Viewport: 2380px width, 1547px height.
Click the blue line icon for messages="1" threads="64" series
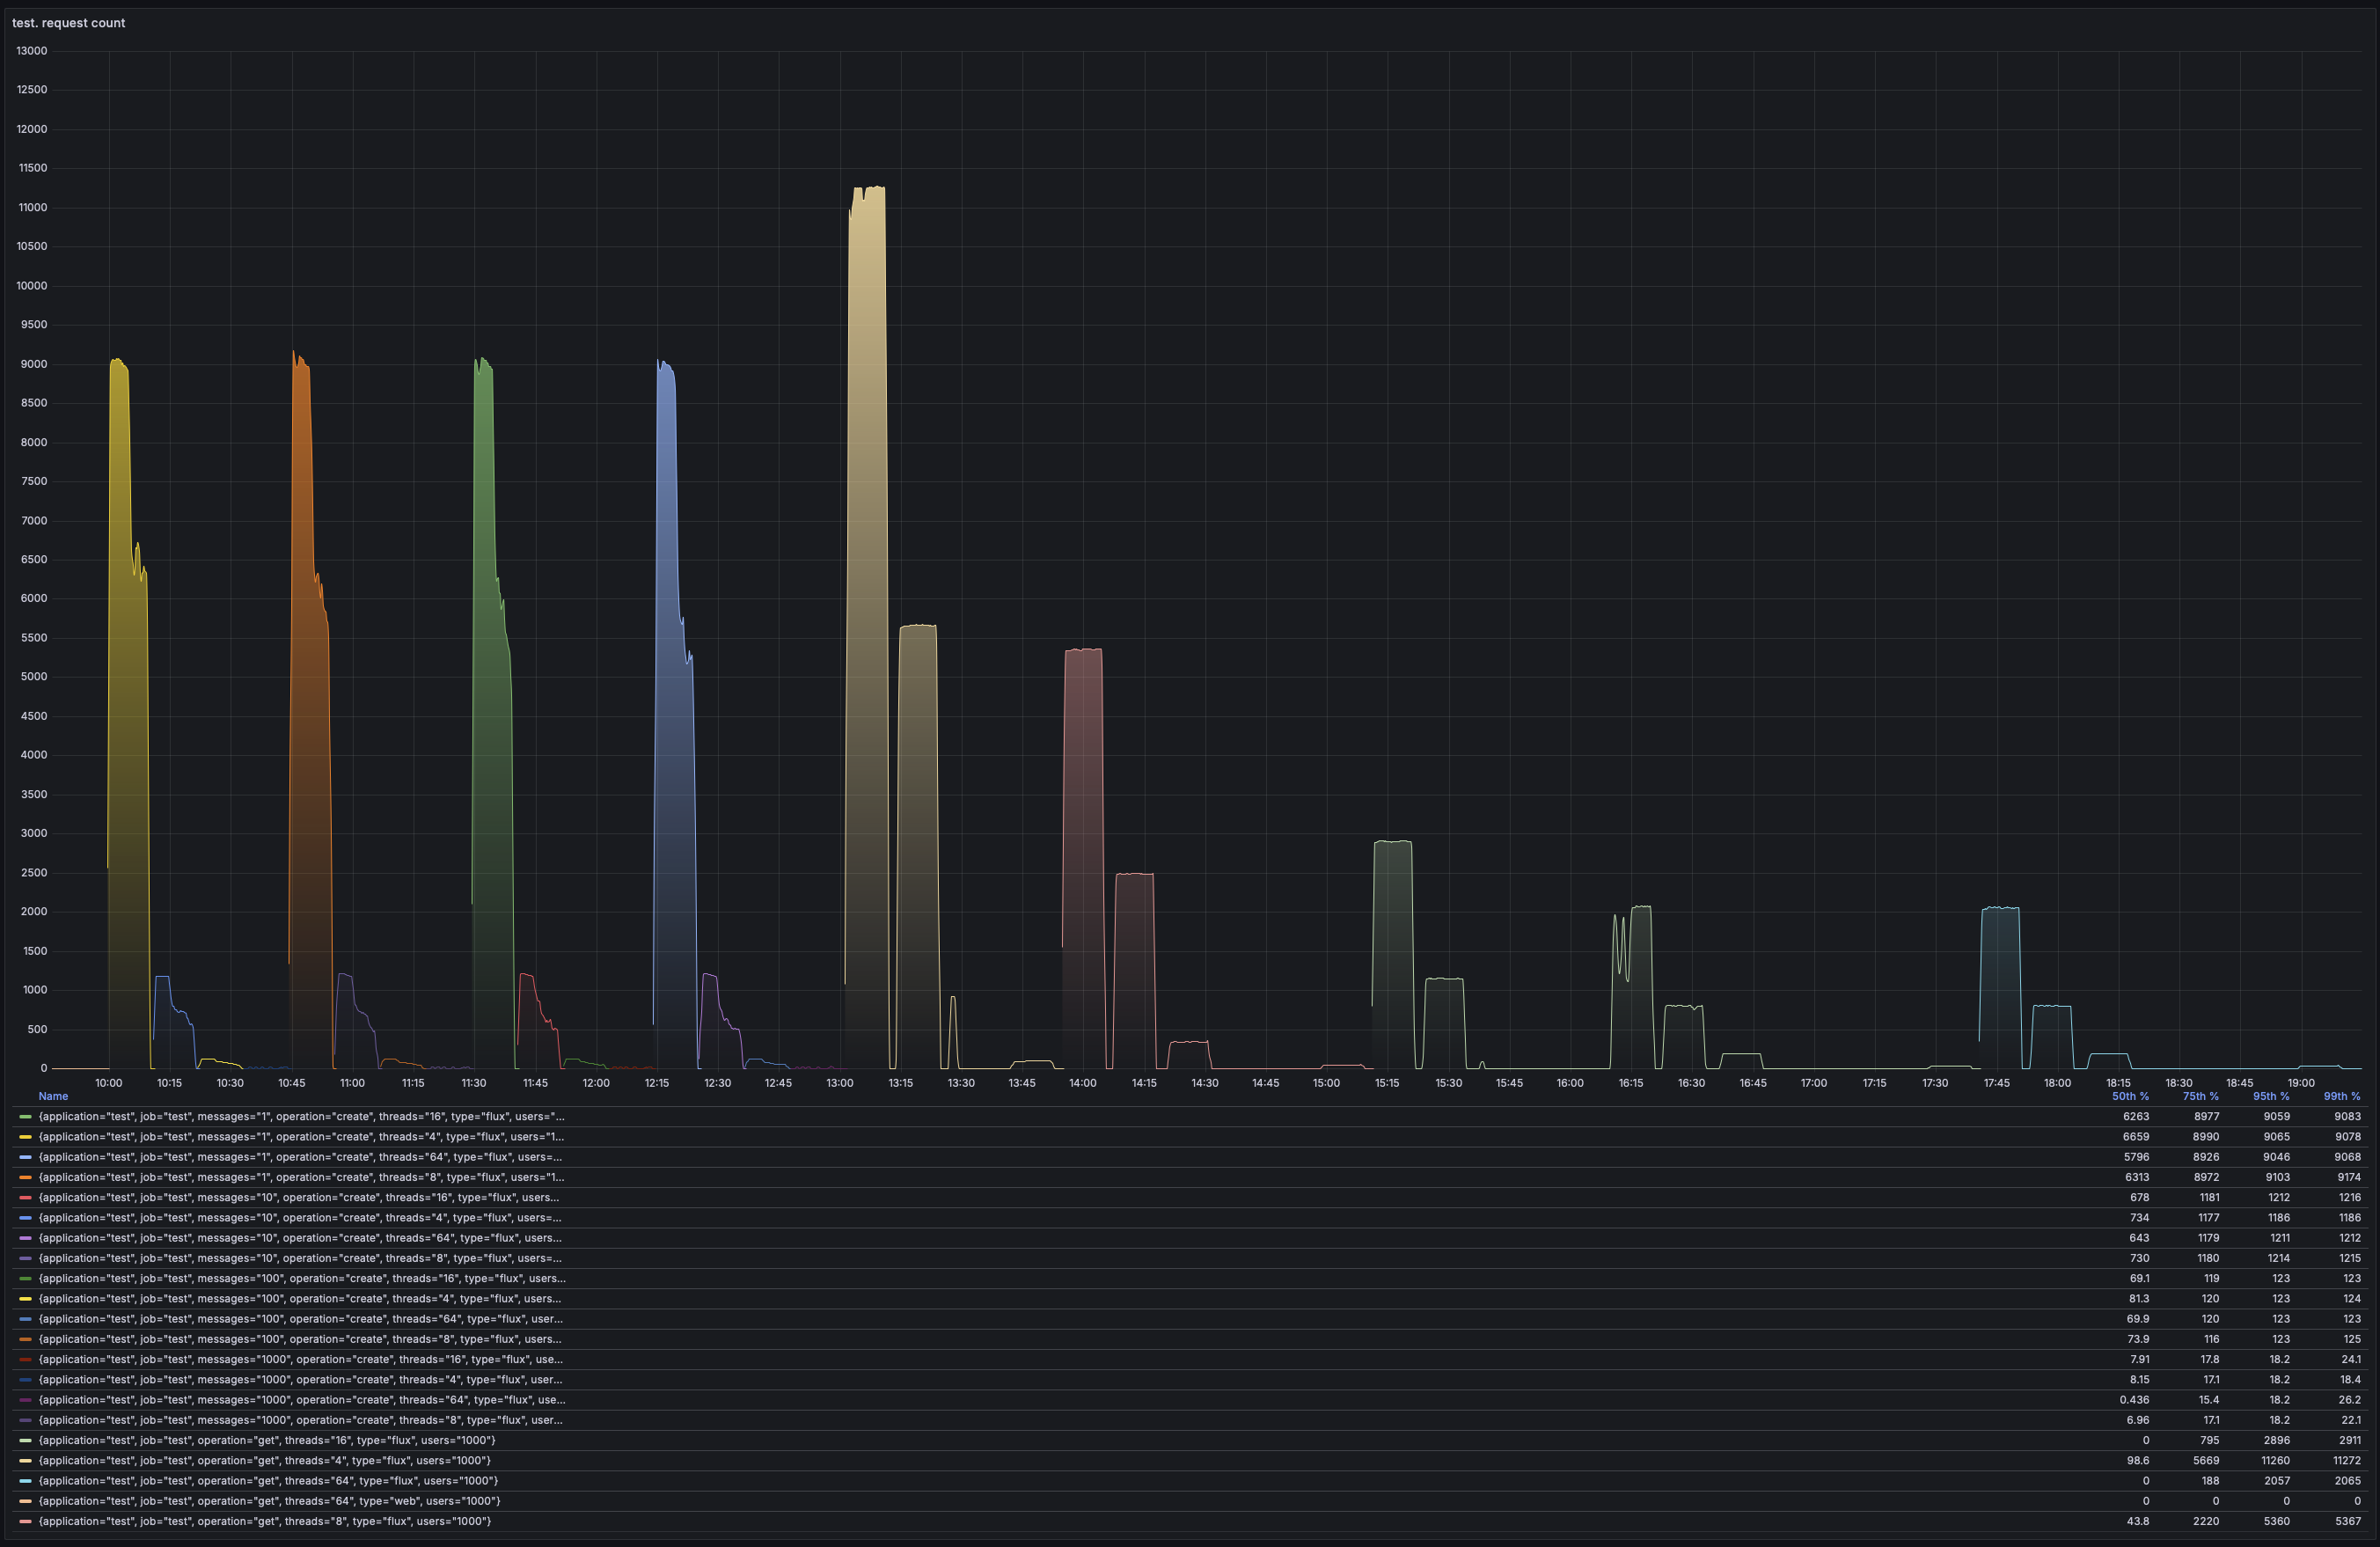[25, 1157]
